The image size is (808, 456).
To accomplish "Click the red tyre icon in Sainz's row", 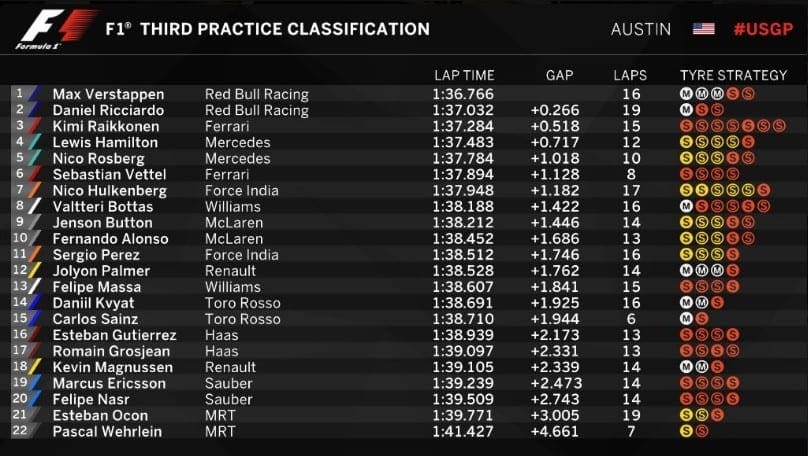I will point(701,318).
